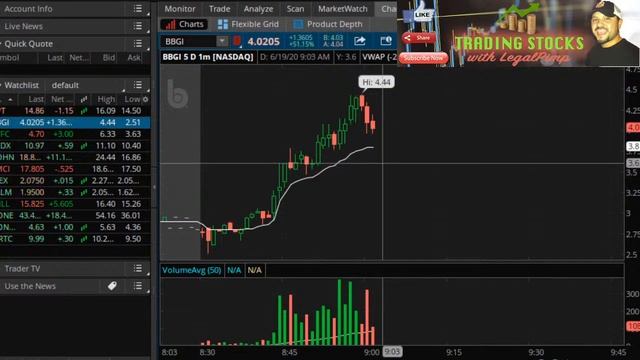Sort watchlist by the Last column header
640x360 pixels.
36,99
